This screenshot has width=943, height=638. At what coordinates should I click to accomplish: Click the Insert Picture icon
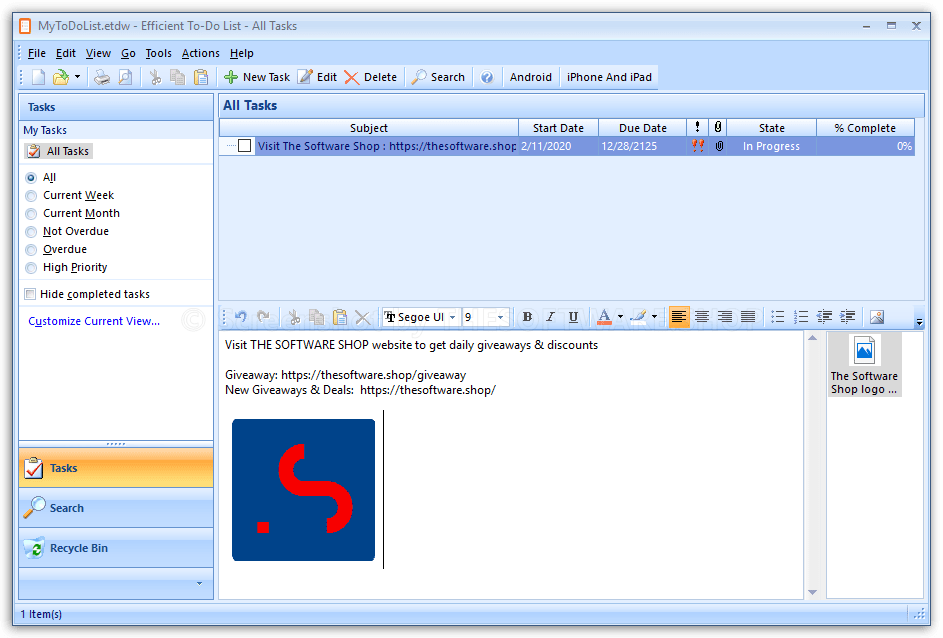[877, 317]
